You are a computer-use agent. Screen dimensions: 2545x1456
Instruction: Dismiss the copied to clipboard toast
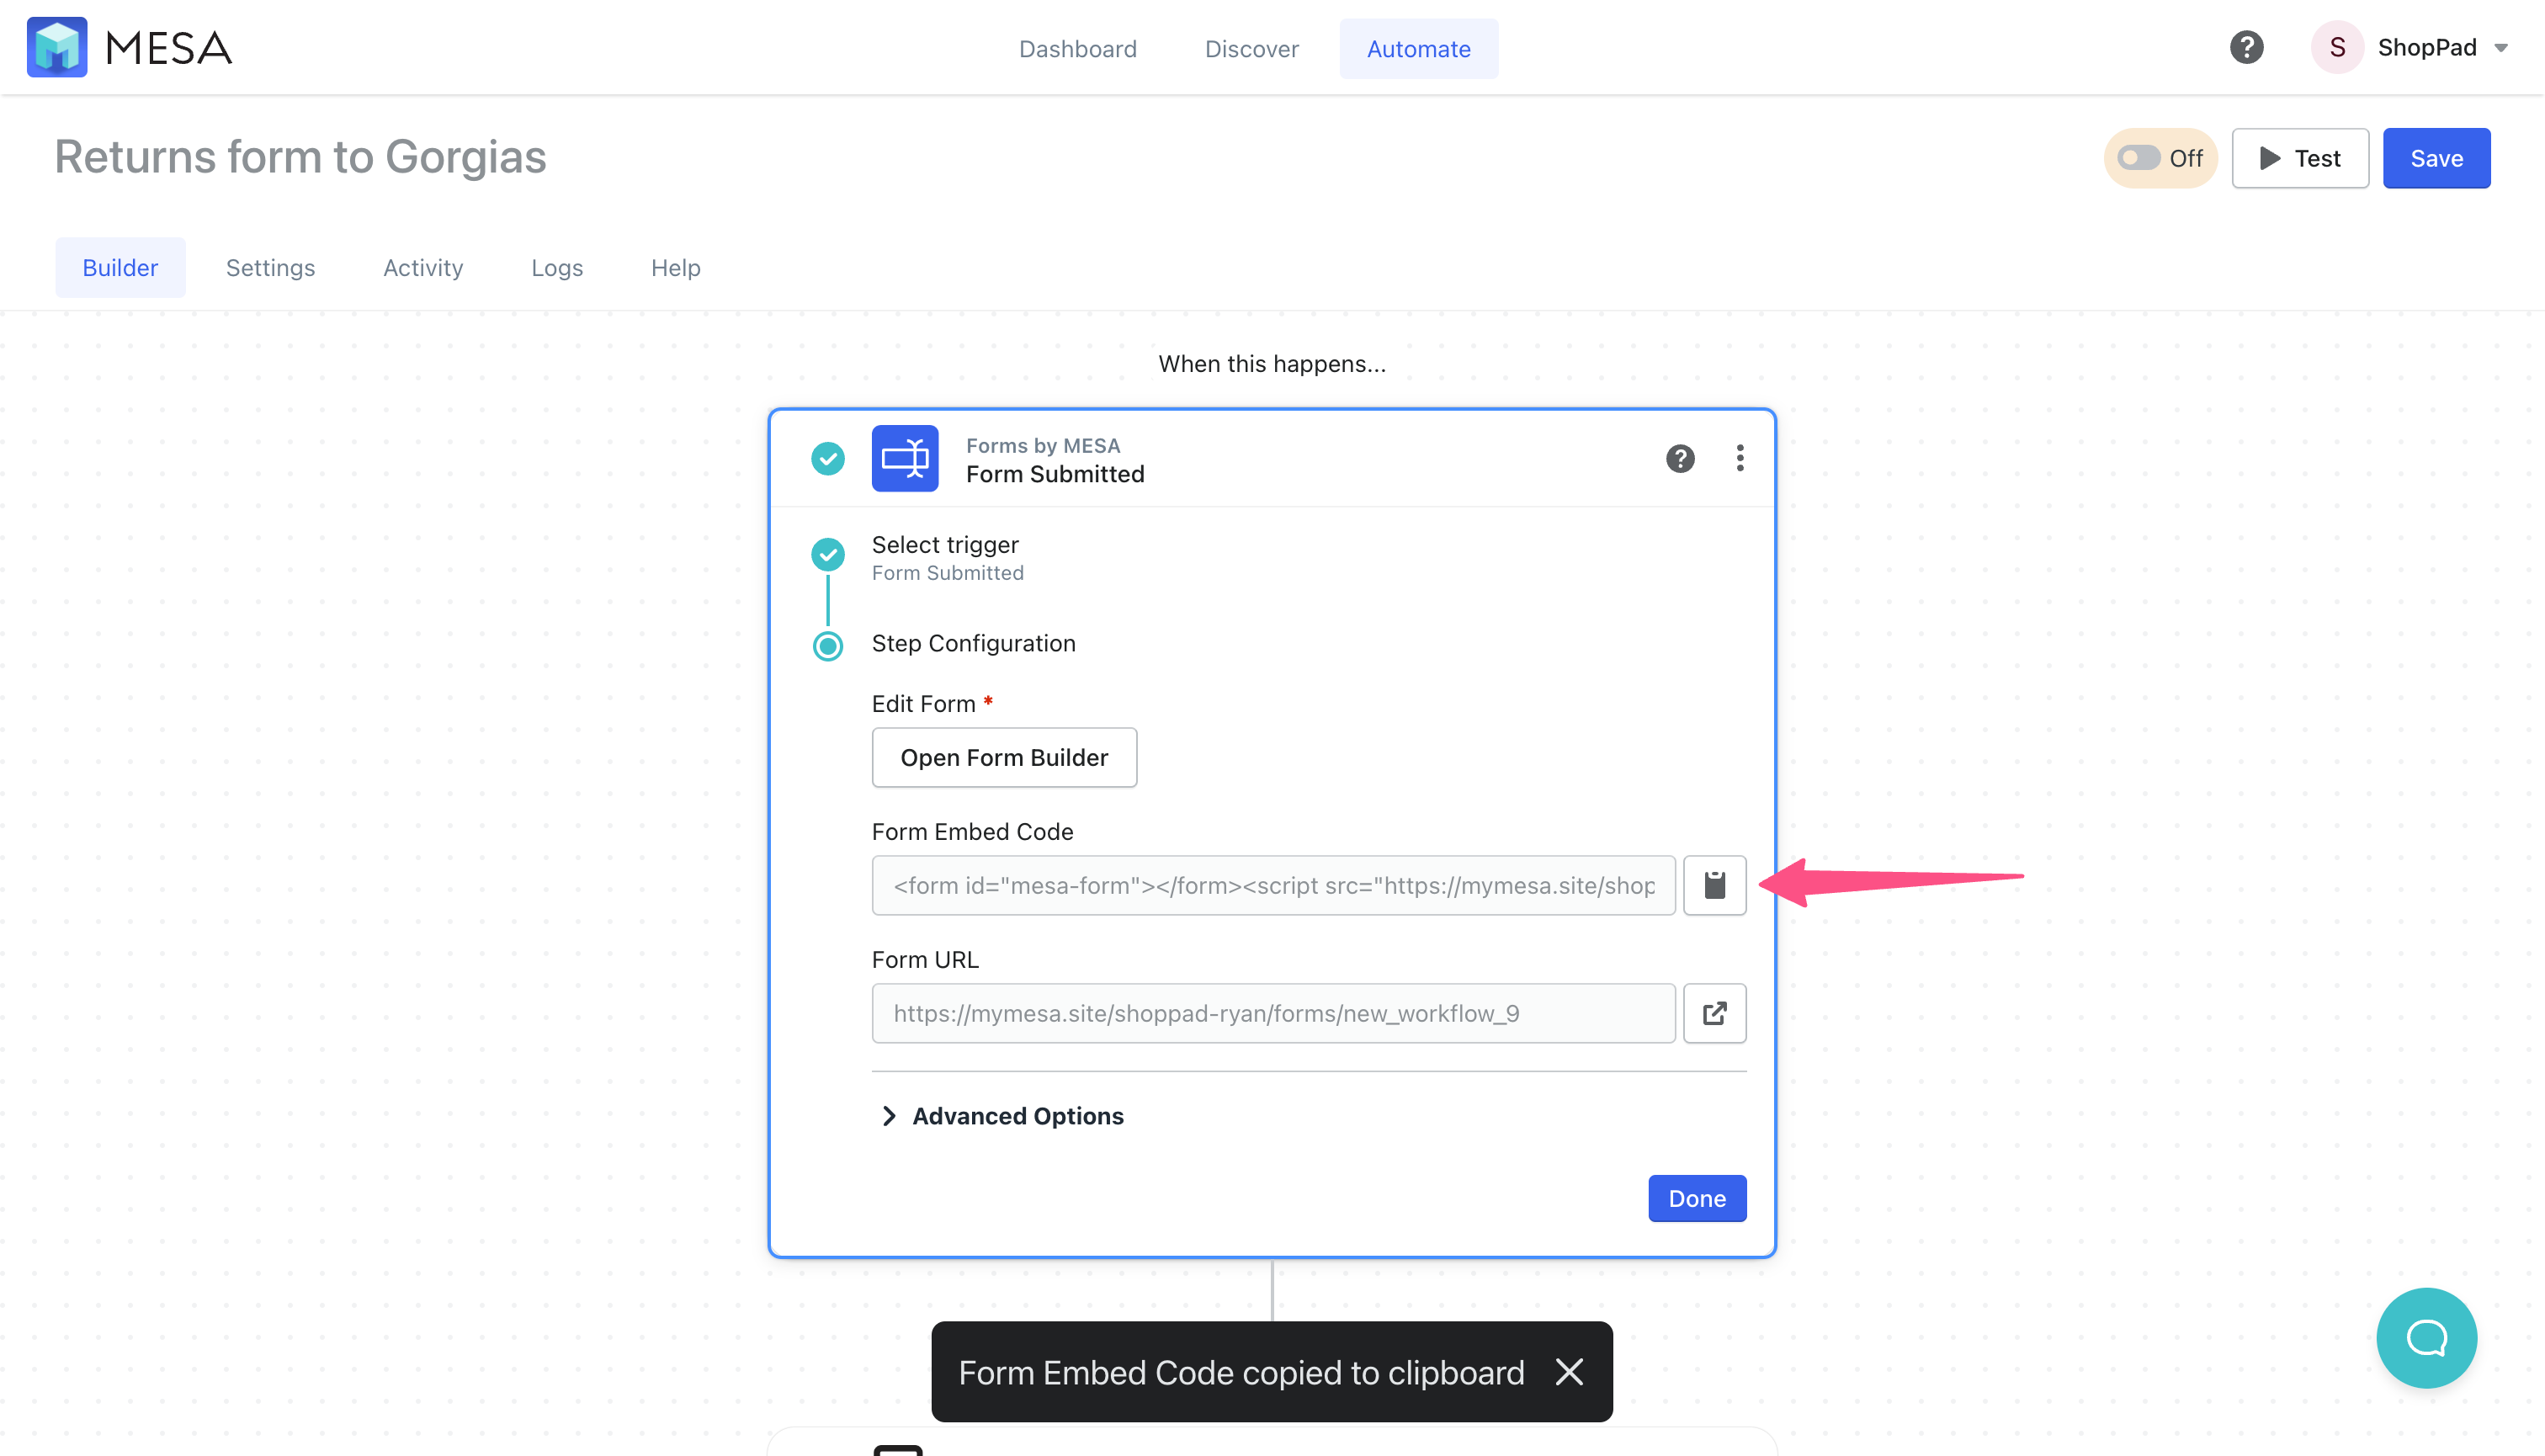pos(1569,1372)
